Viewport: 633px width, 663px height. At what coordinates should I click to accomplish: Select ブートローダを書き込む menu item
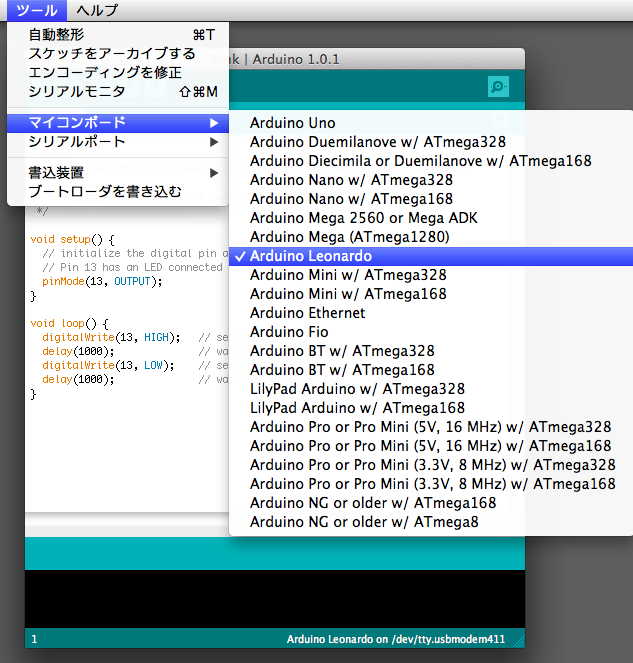click(x=118, y=192)
